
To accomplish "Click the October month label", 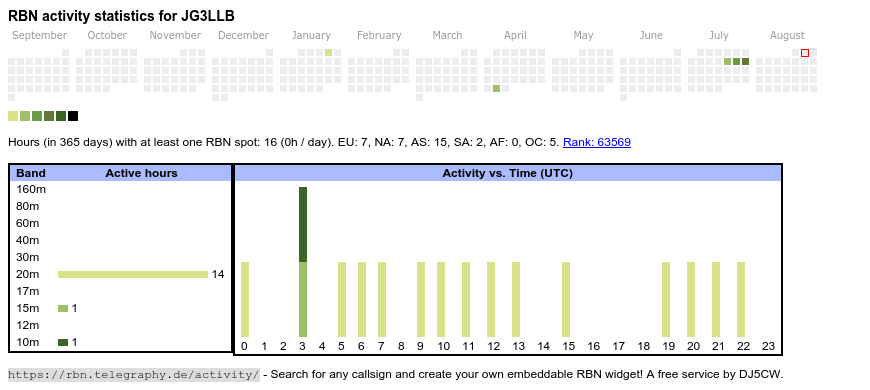I will click(107, 36).
